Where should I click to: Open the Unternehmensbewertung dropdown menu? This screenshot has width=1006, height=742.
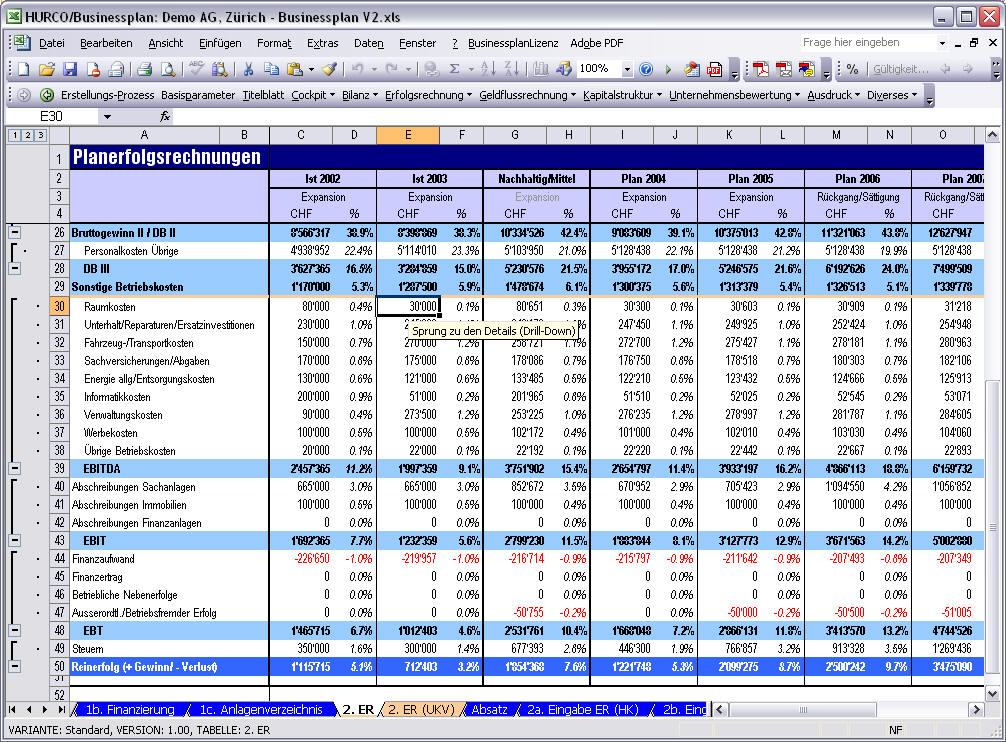click(x=735, y=96)
